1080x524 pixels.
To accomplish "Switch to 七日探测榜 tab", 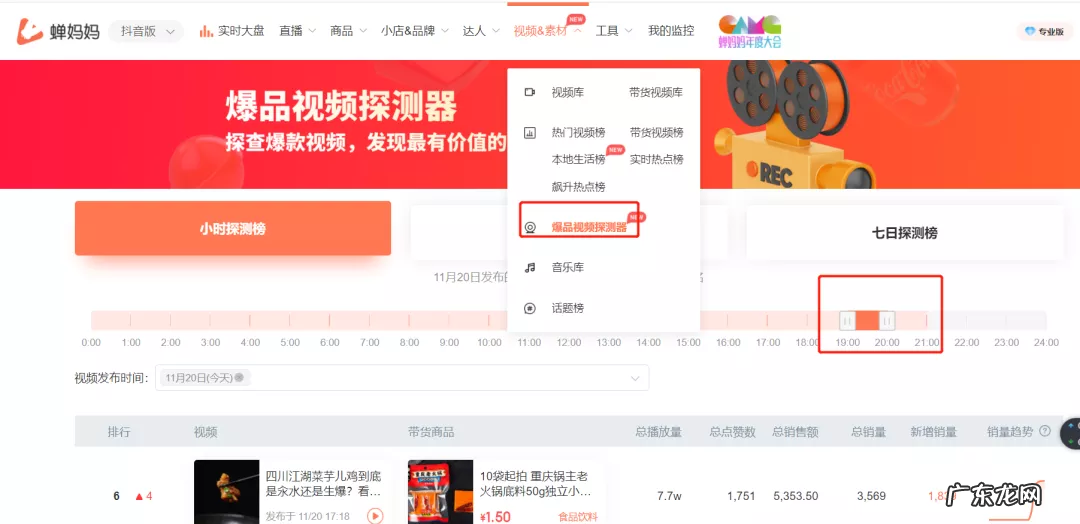I will pos(904,233).
